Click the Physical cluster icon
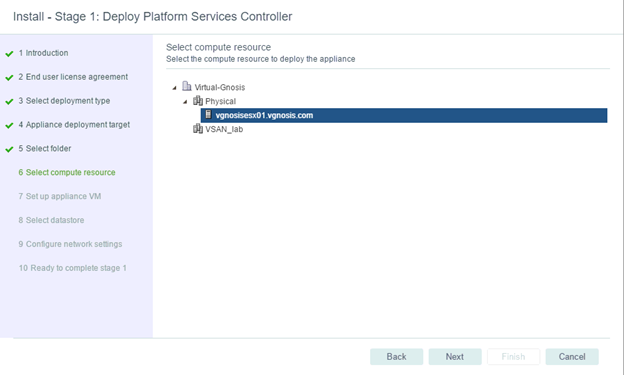 click(x=198, y=100)
